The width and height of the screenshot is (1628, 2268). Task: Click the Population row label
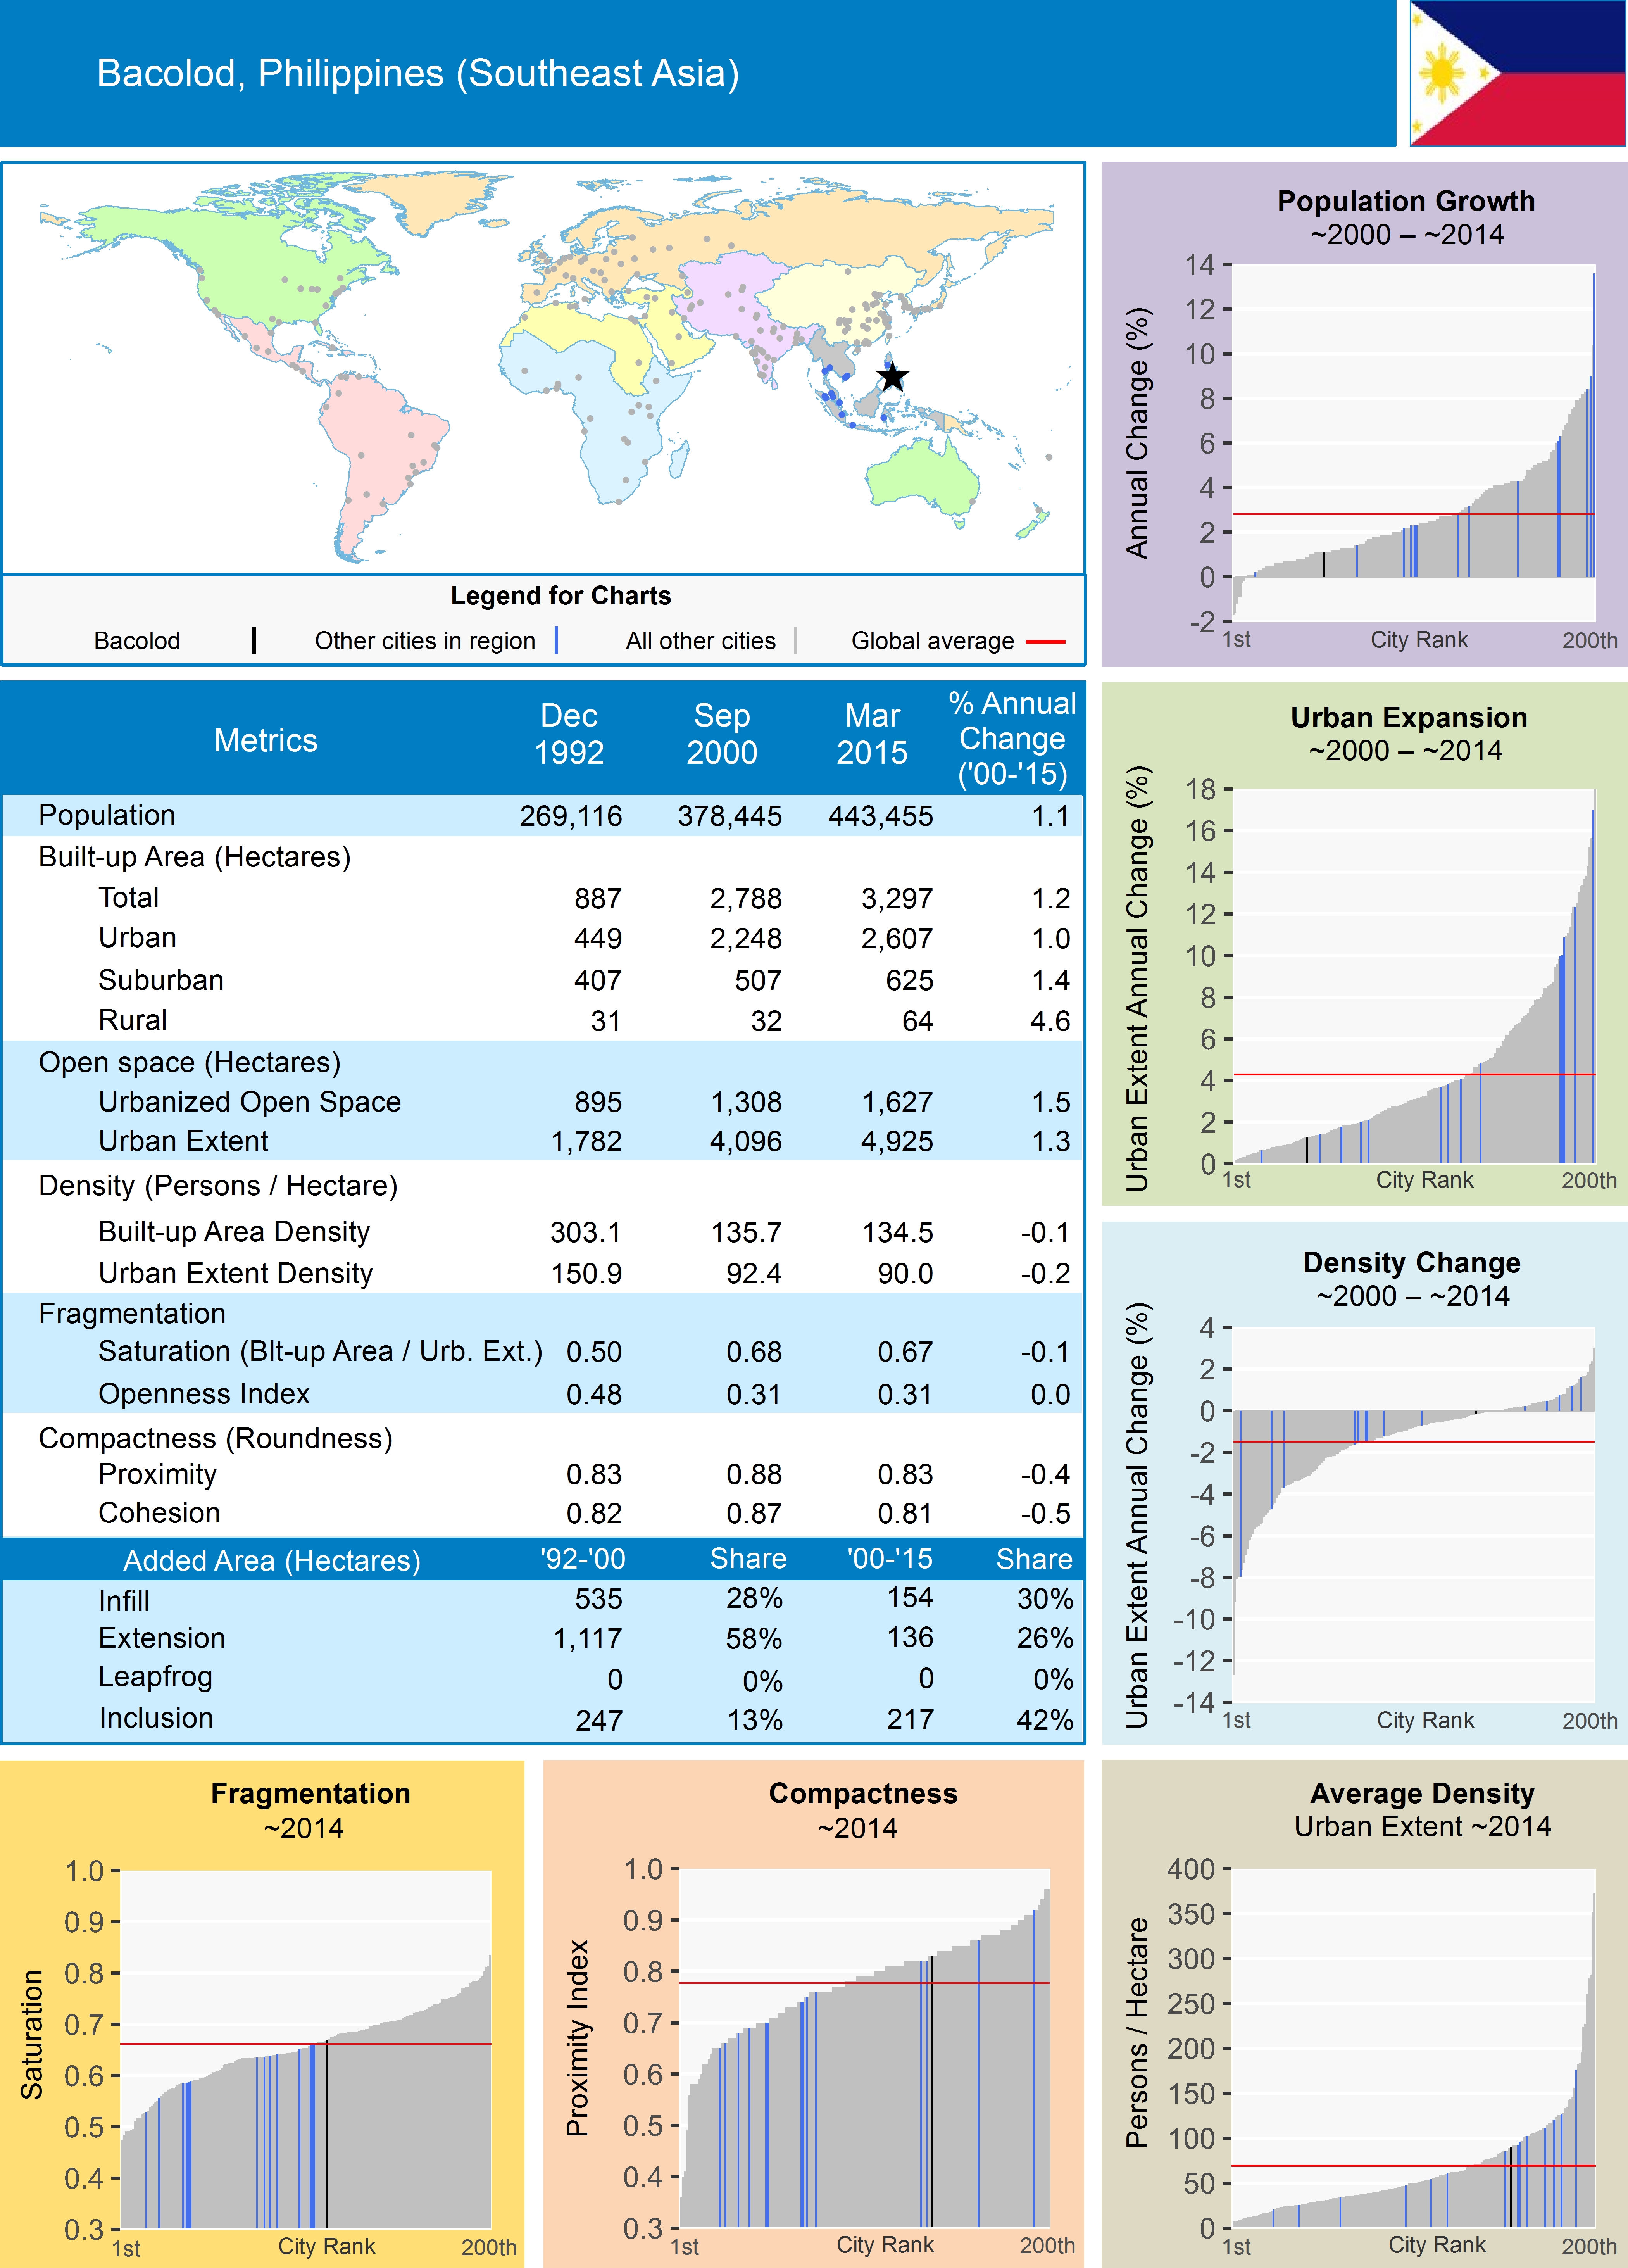(107, 815)
